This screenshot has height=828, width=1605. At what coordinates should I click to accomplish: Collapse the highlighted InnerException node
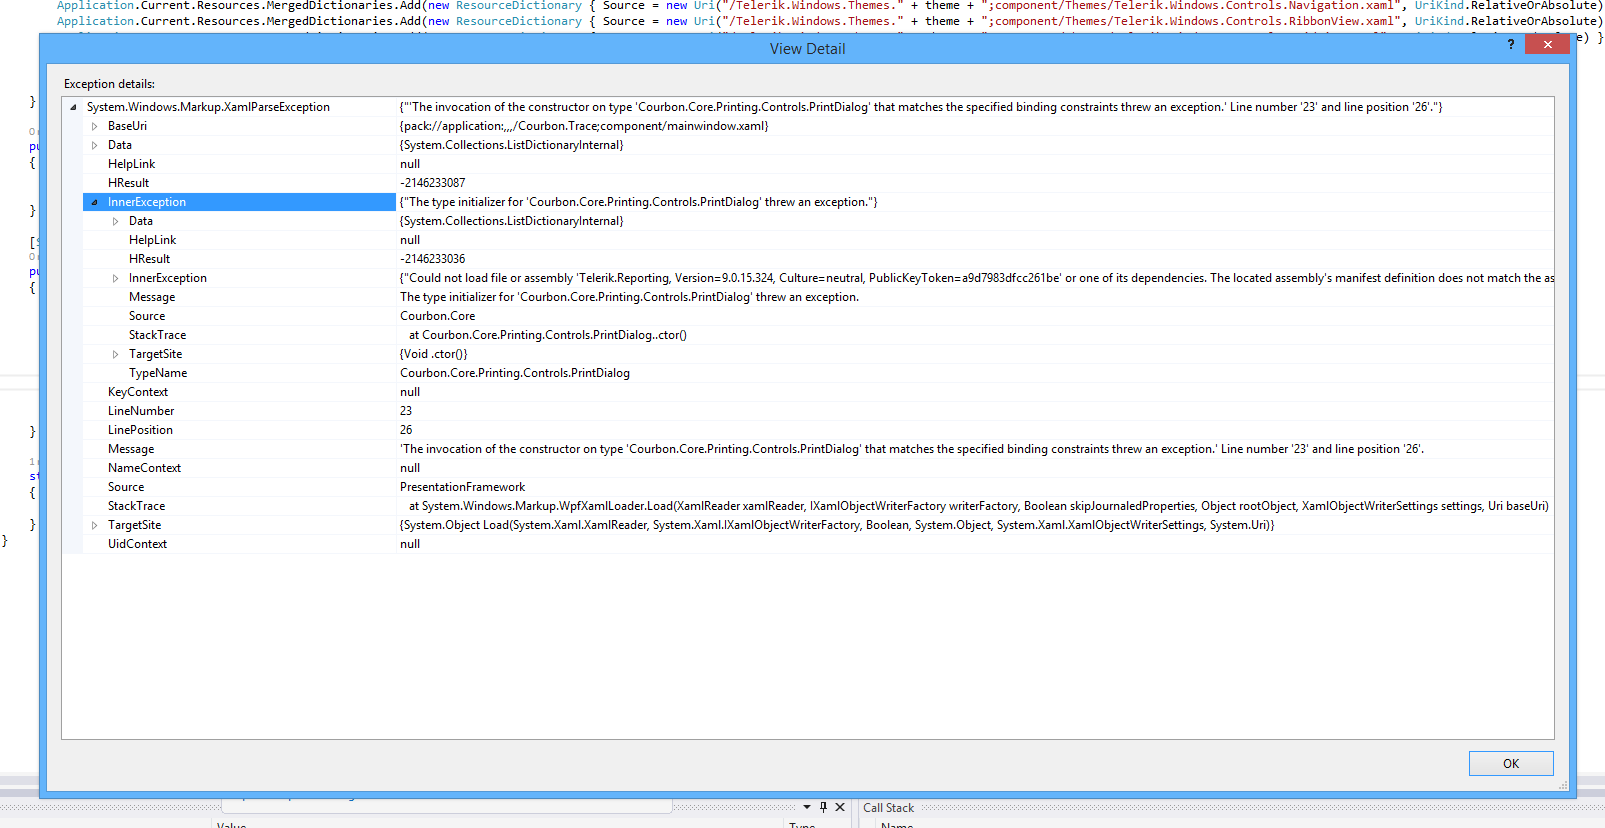95,202
